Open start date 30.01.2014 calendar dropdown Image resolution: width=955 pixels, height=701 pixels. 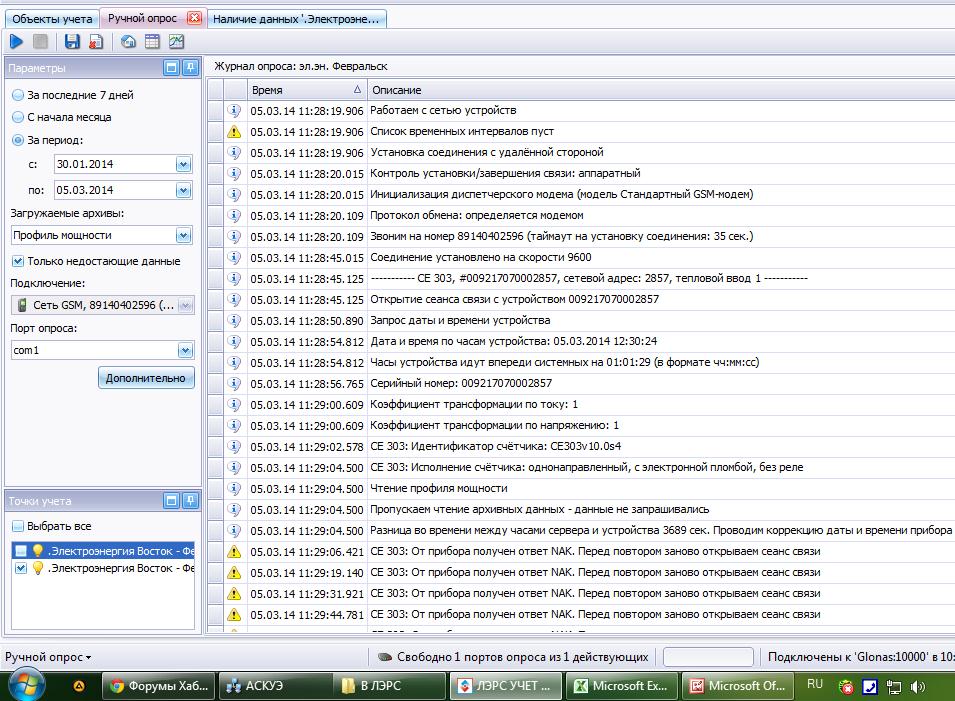click(x=183, y=164)
